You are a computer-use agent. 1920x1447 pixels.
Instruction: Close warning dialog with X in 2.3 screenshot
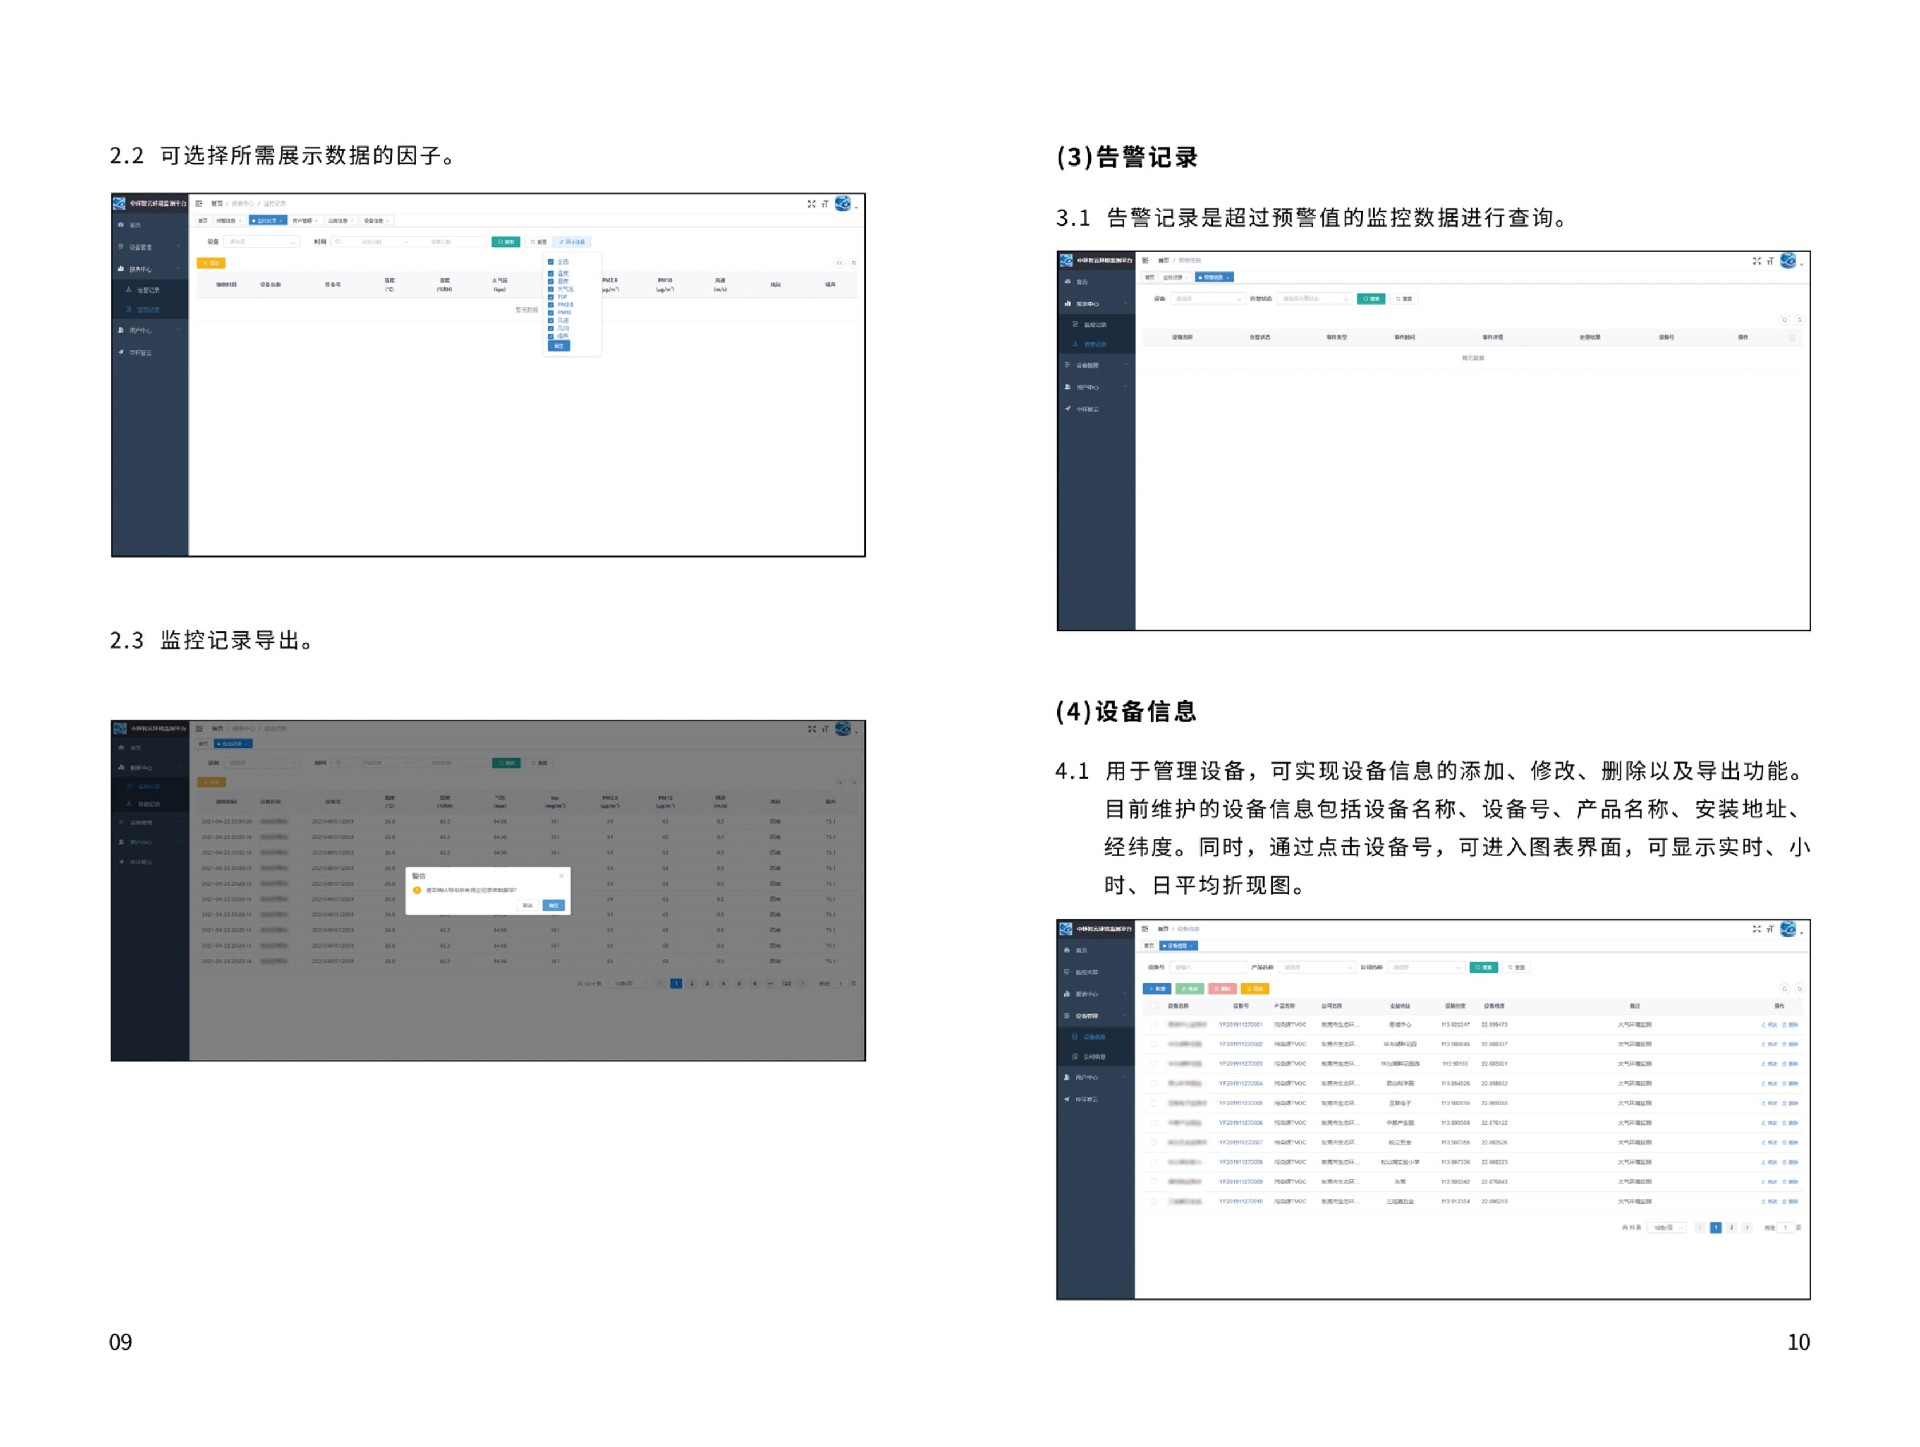561,875
